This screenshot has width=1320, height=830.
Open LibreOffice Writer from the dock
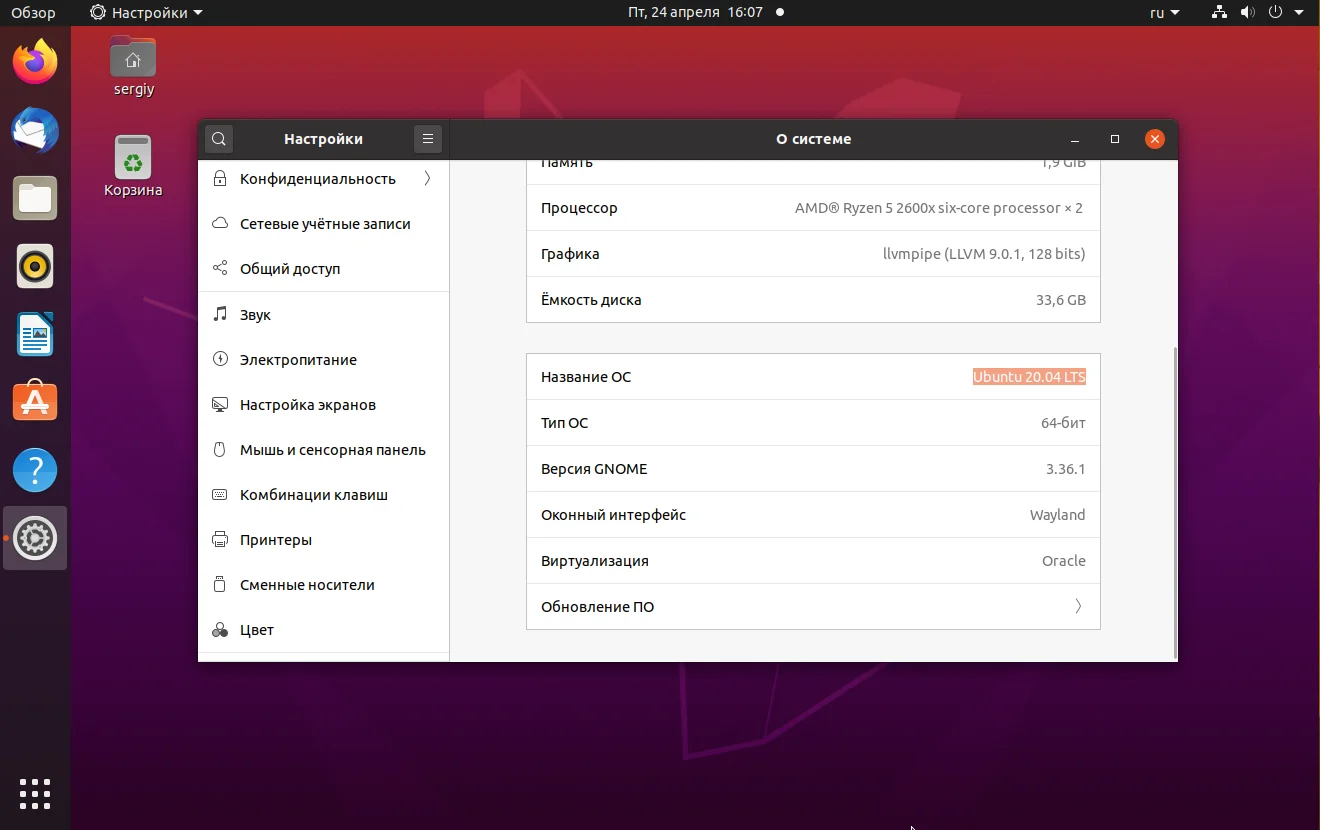tap(35, 334)
